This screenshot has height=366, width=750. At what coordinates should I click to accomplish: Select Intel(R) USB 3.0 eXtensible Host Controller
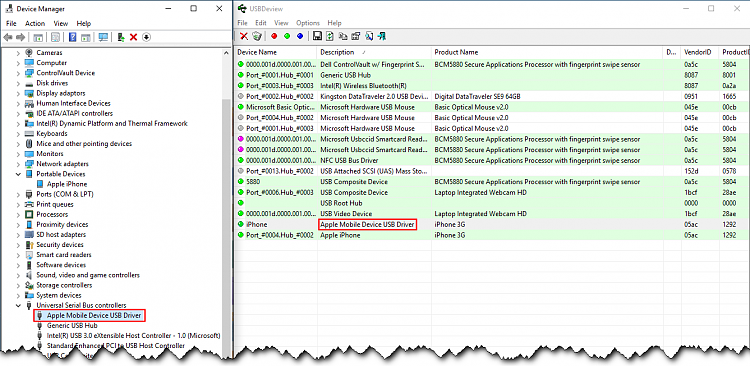point(133,335)
